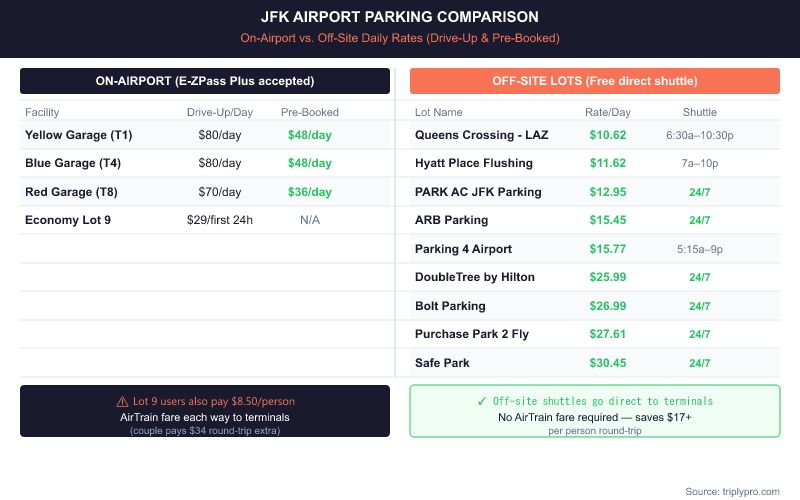Screen dimensions: 800x500
Task: Click PARK AC JFK Parking rate $12.95
Action: coord(608,191)
